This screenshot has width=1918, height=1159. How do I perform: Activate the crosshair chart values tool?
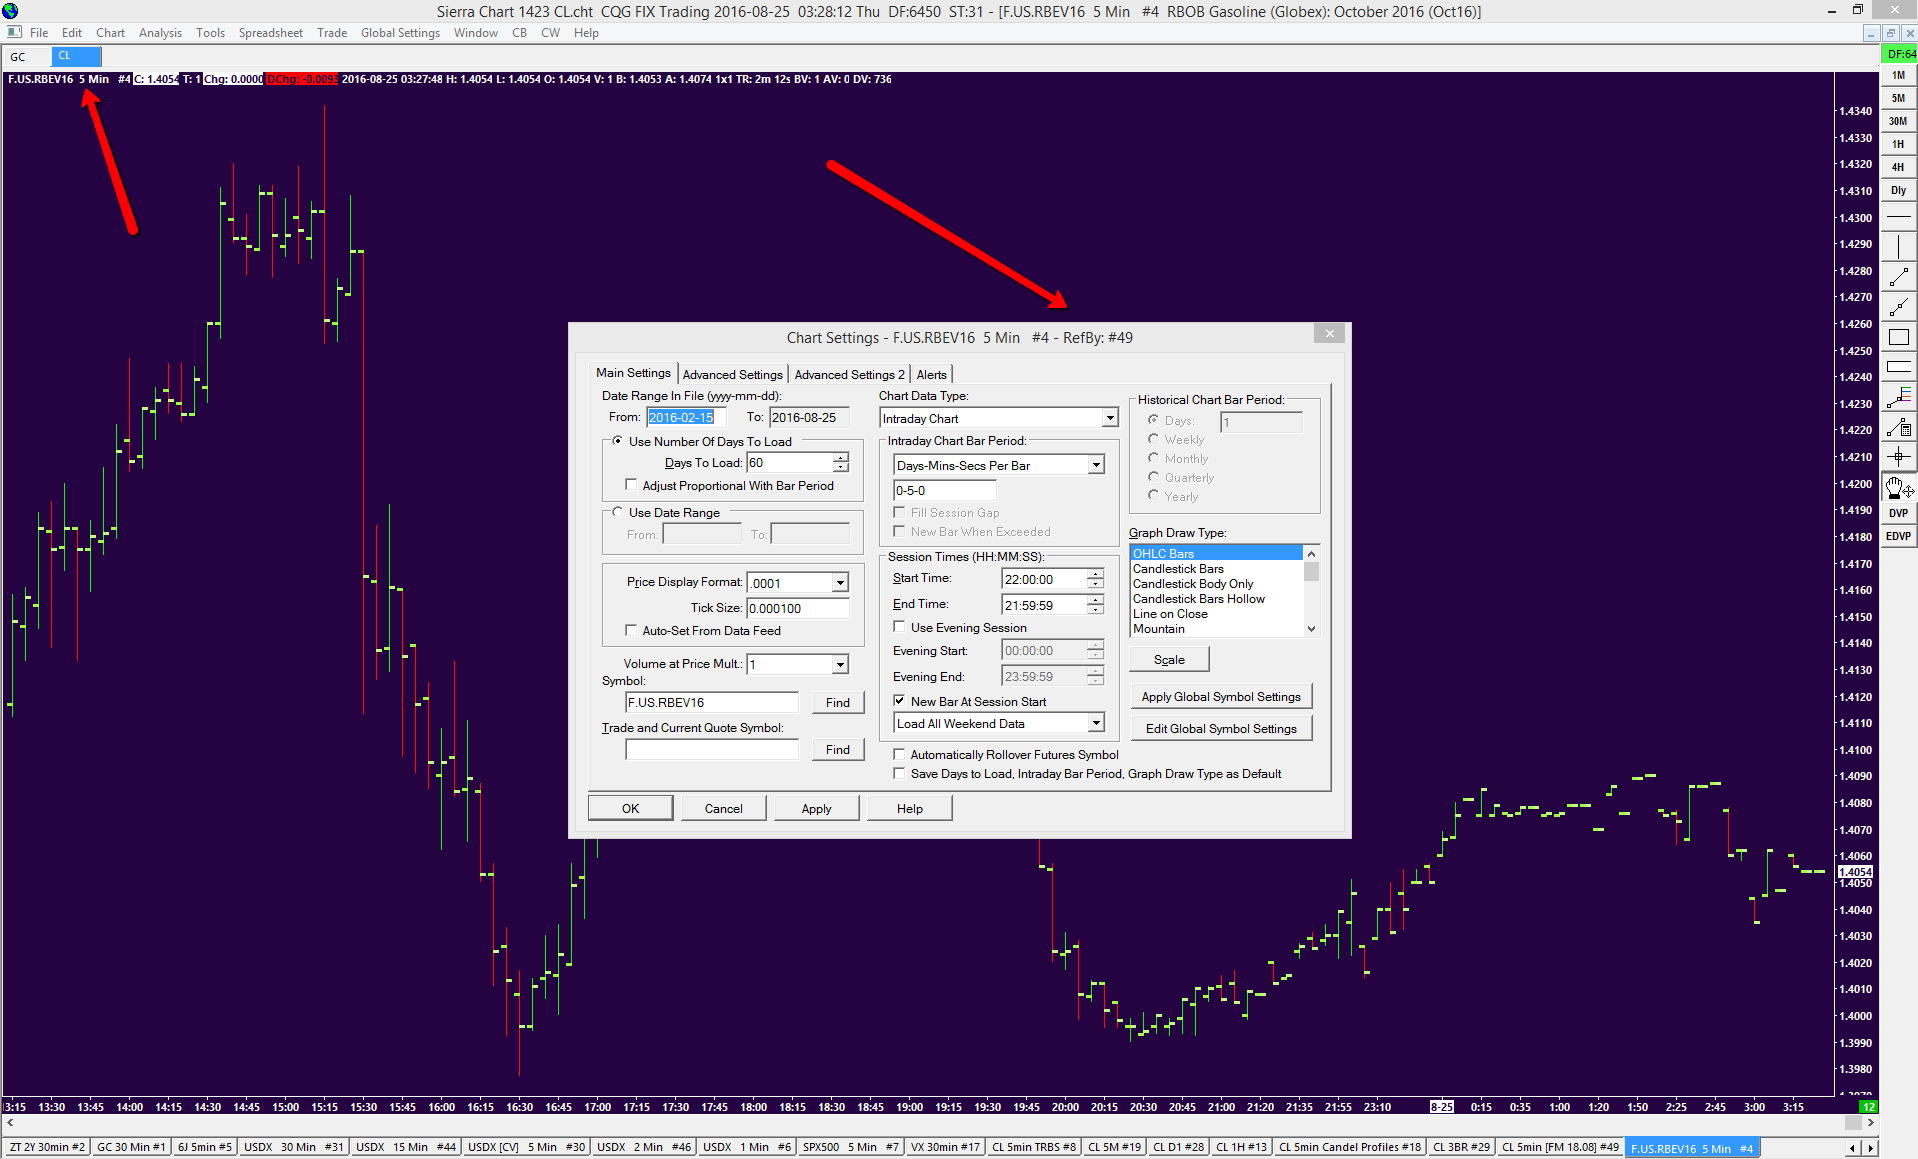pyautogui.click(x=1897, y=457)
